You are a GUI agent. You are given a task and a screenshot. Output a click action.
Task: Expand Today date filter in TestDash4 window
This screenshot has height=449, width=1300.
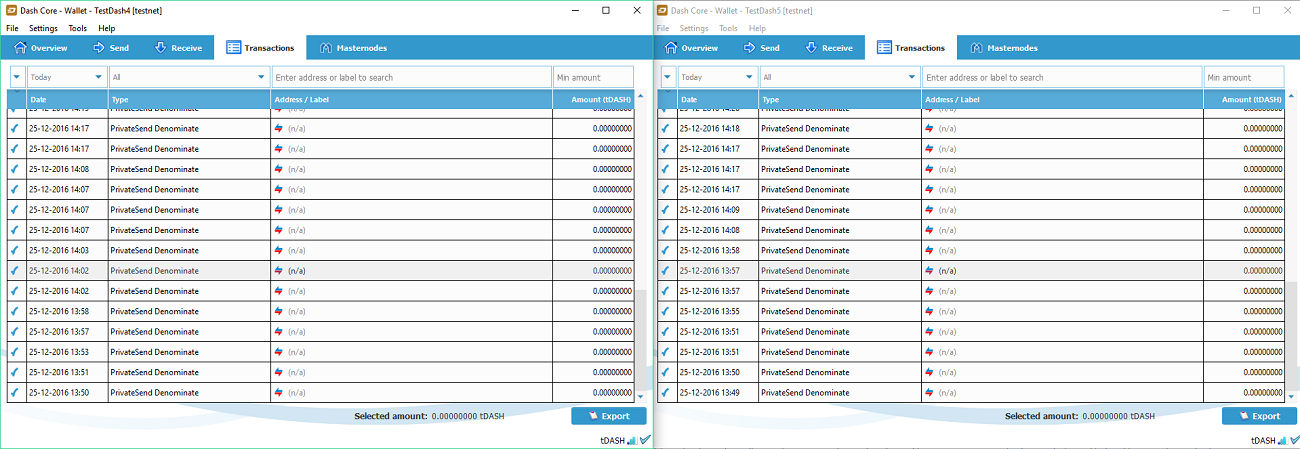coord(66,77)
